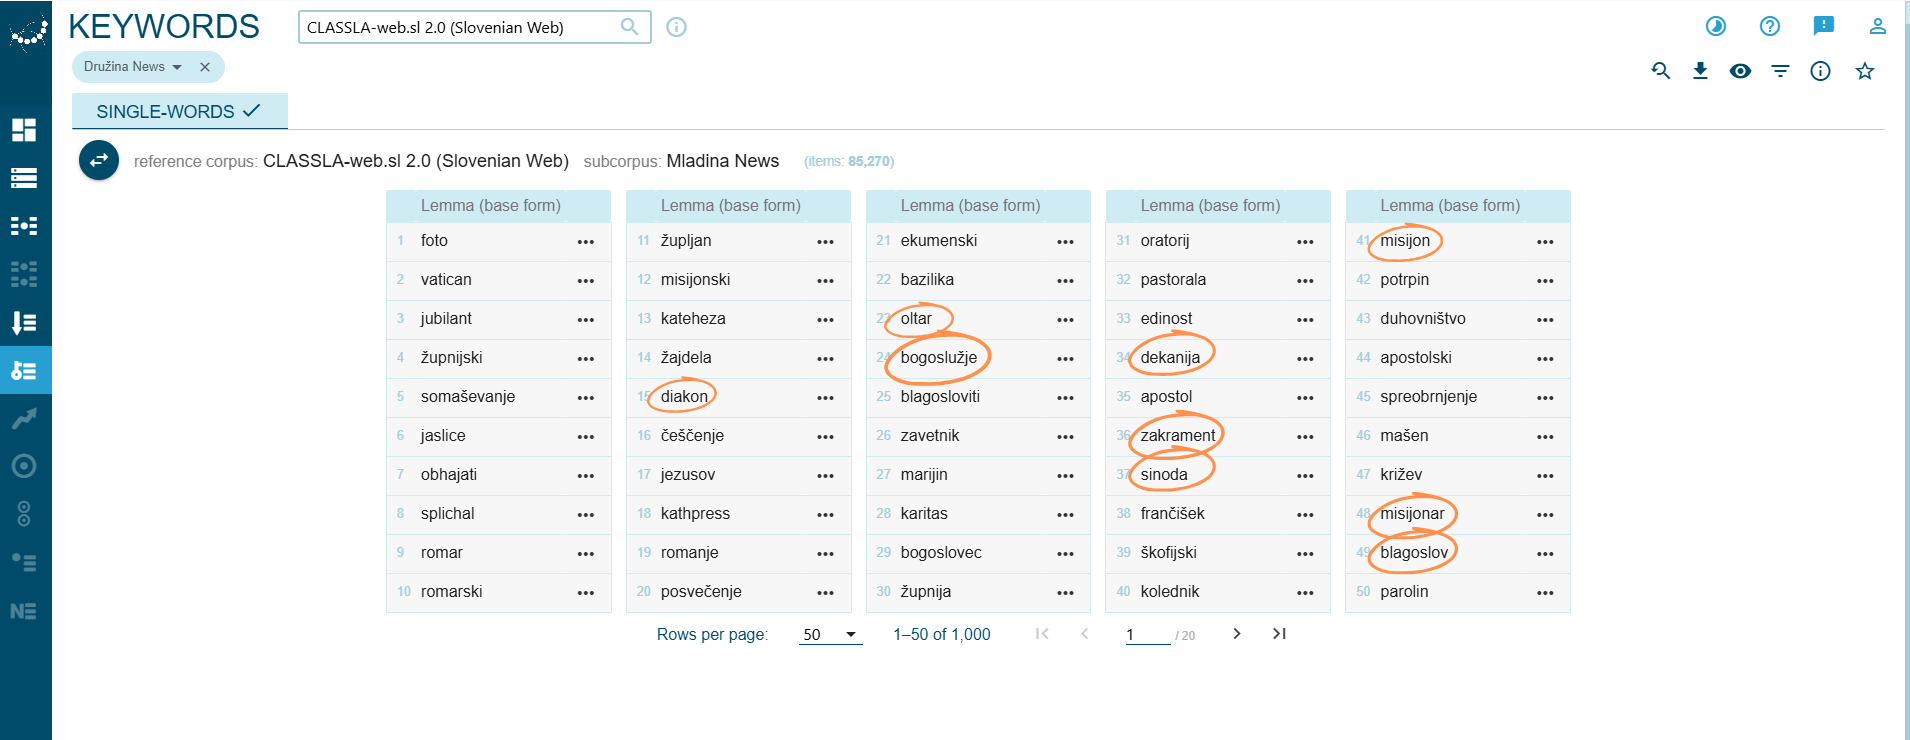
Task: Toggle view options eye icon
Action: click(1740, 71)
